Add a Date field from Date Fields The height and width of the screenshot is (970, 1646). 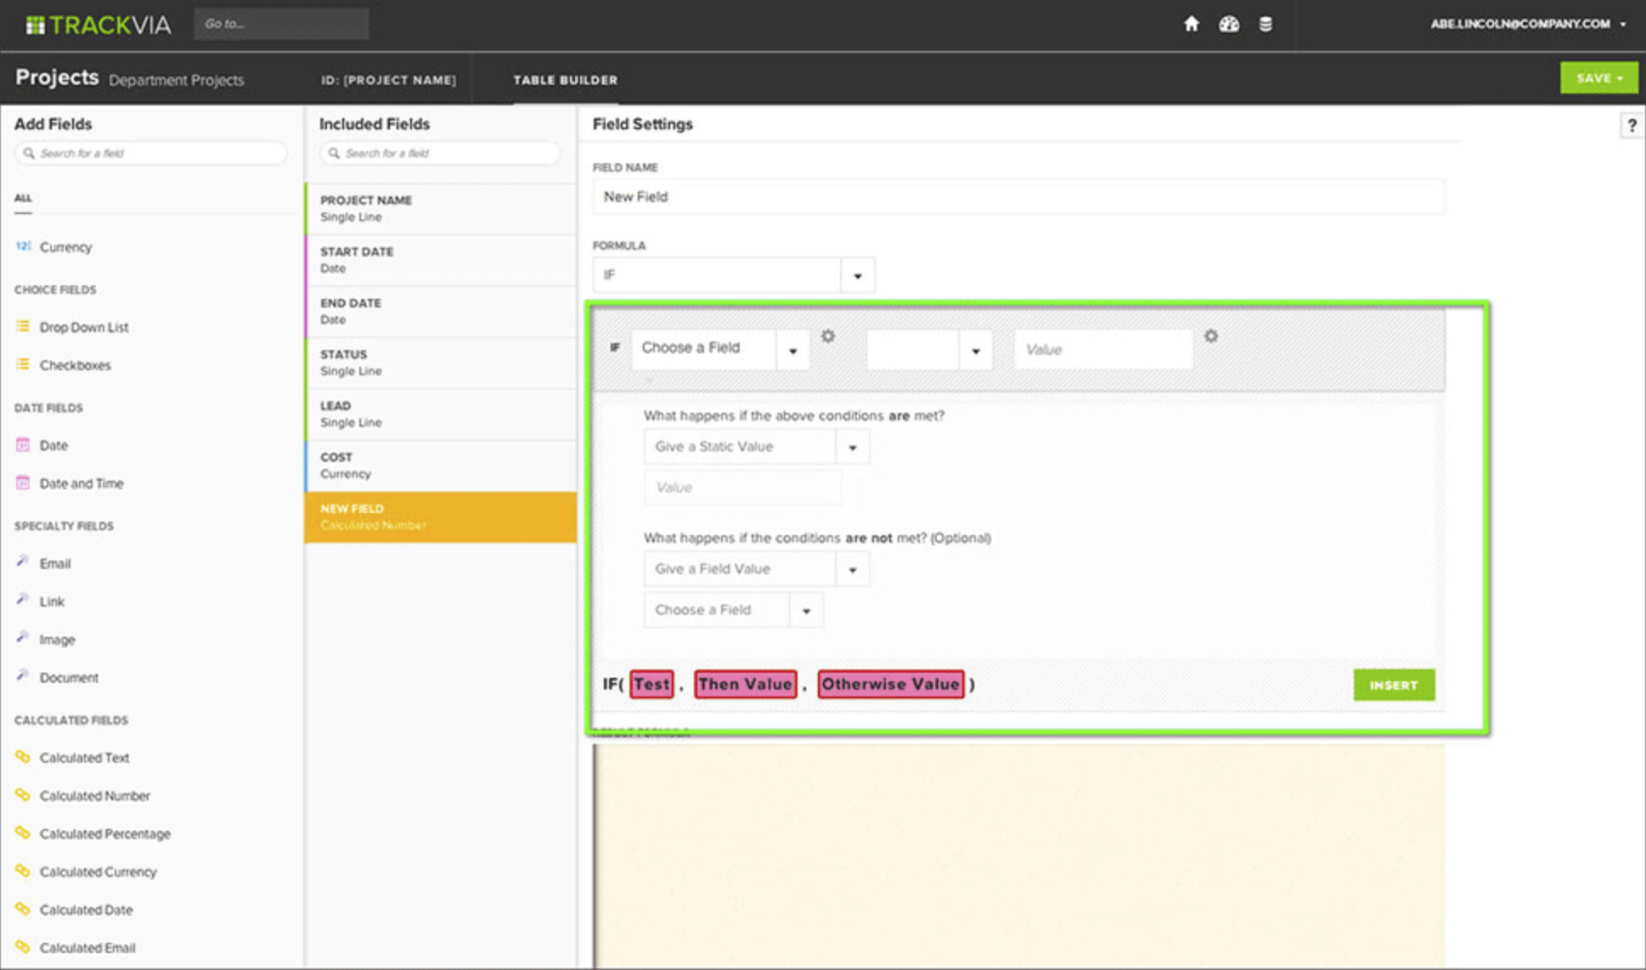coord(53,445)
